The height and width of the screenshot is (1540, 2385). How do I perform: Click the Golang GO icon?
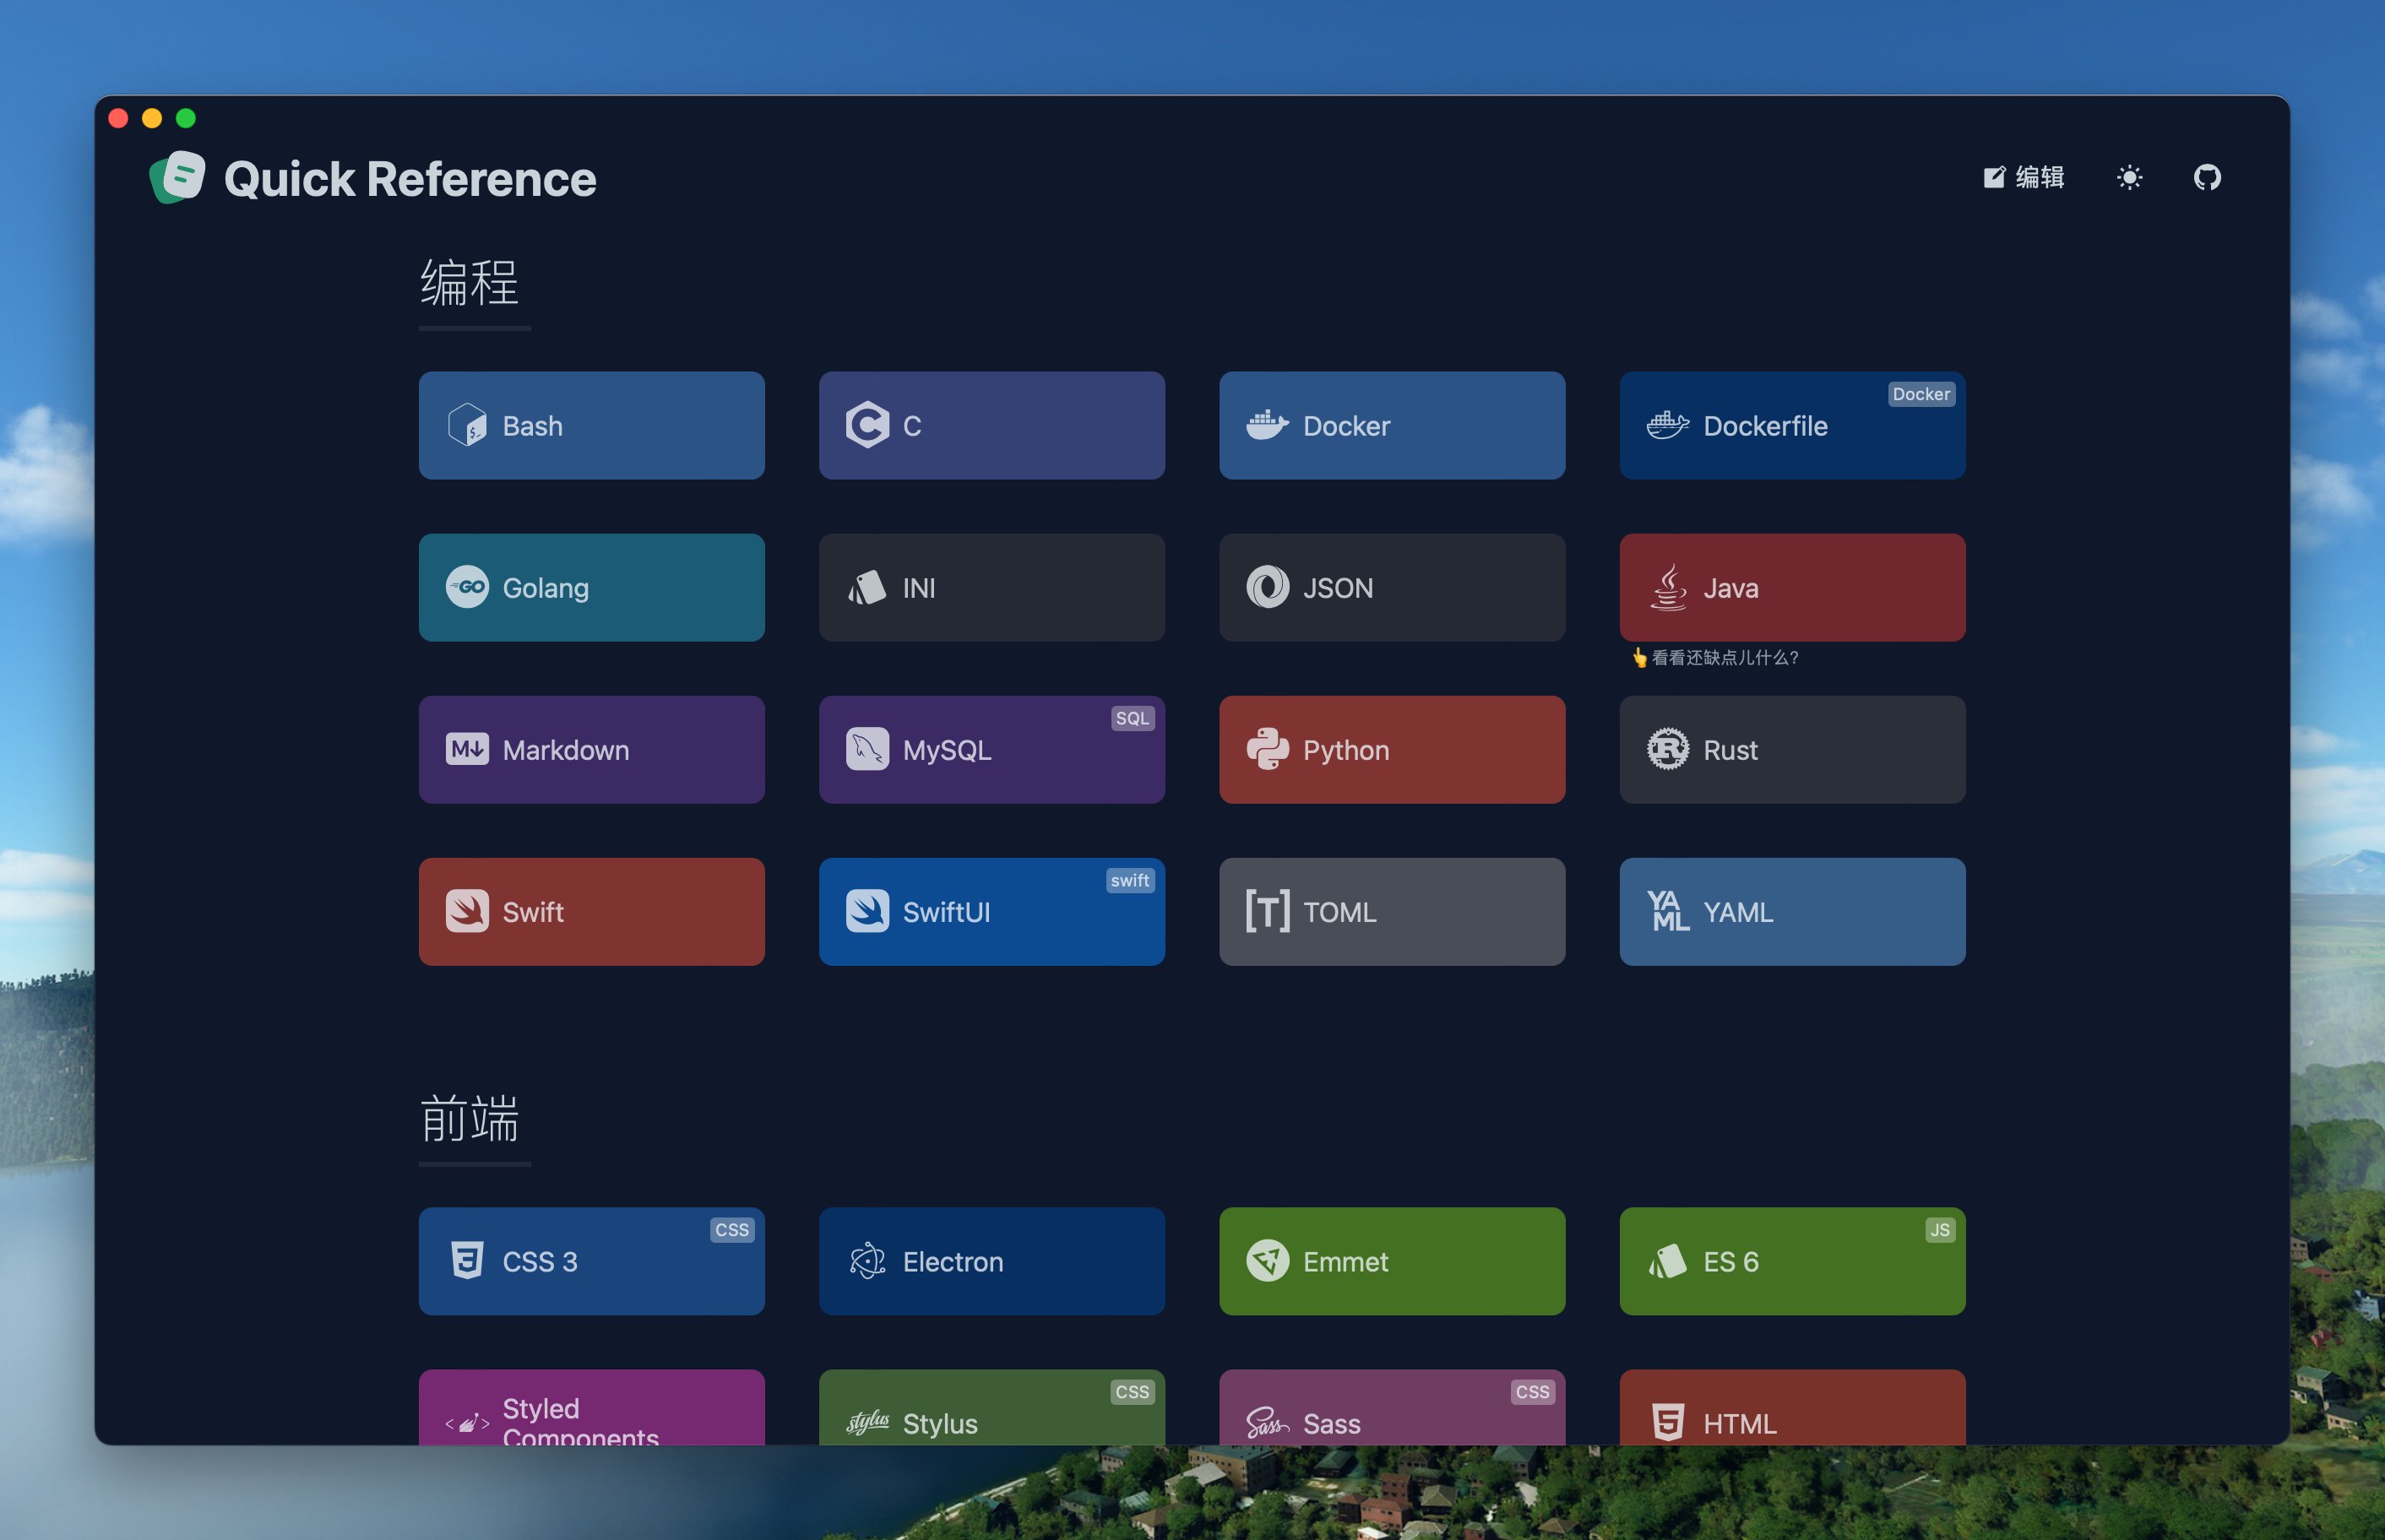[467, 587]
